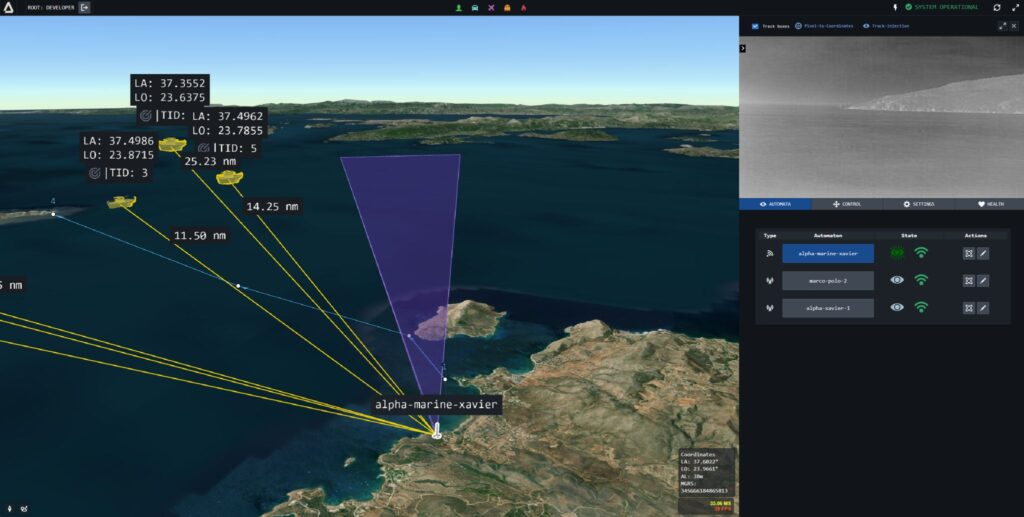Select the green person icon in top toolbar

tap(458, 8)
